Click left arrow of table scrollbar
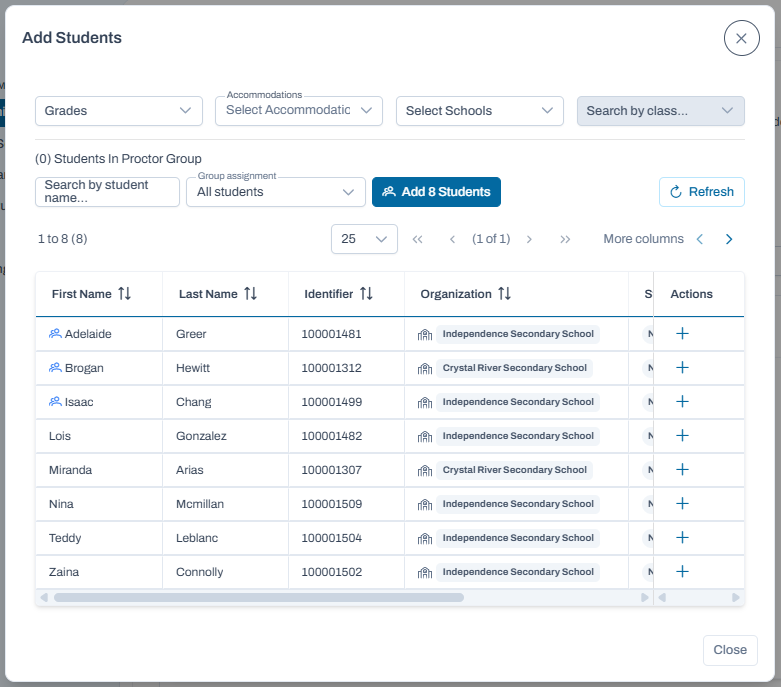This screenshot has width=781, height=687. tap(44, 597)
